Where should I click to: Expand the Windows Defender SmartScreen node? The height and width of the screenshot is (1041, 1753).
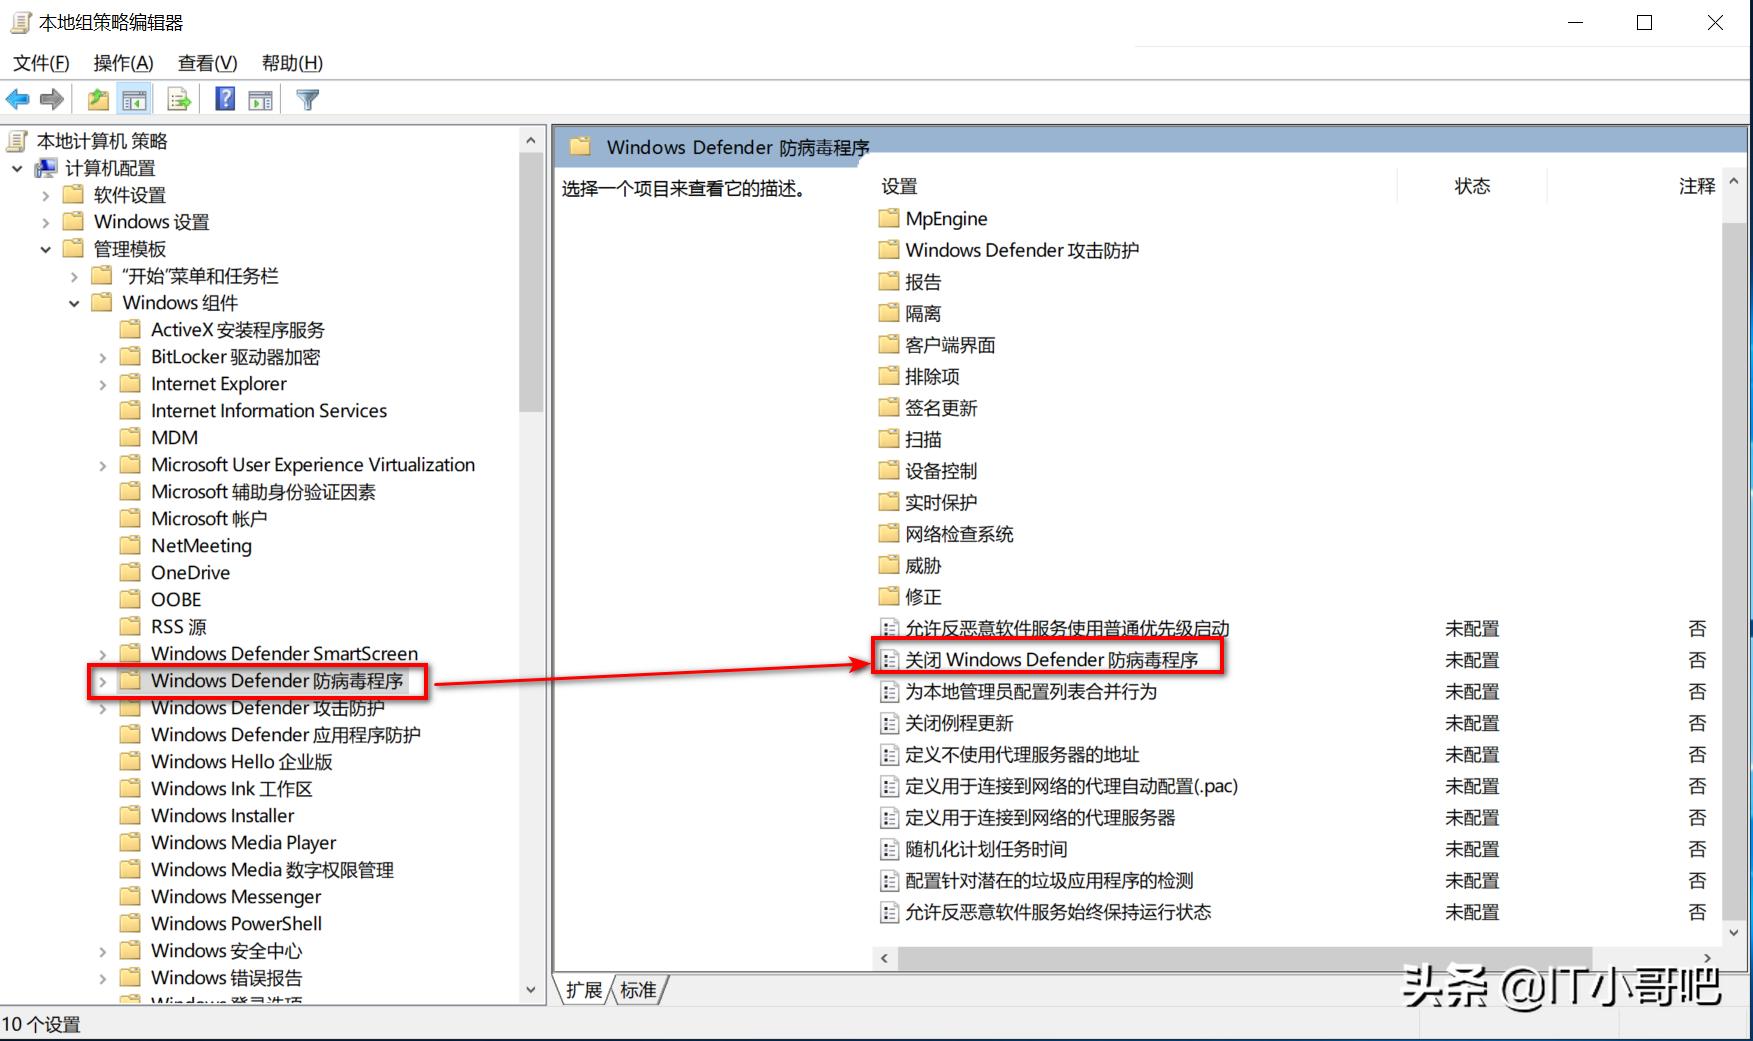(x=102, y=653)
